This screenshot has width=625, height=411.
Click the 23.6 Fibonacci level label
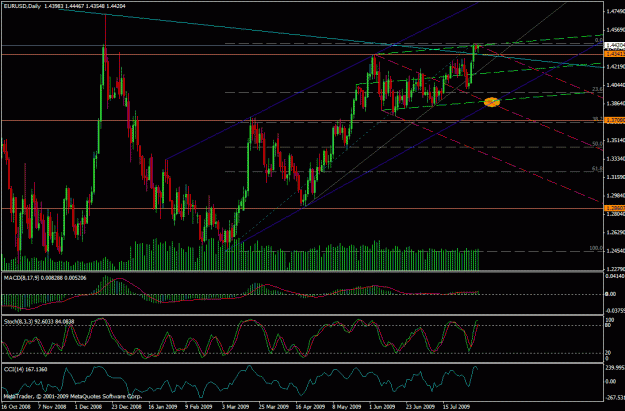(x=597, y=89)
